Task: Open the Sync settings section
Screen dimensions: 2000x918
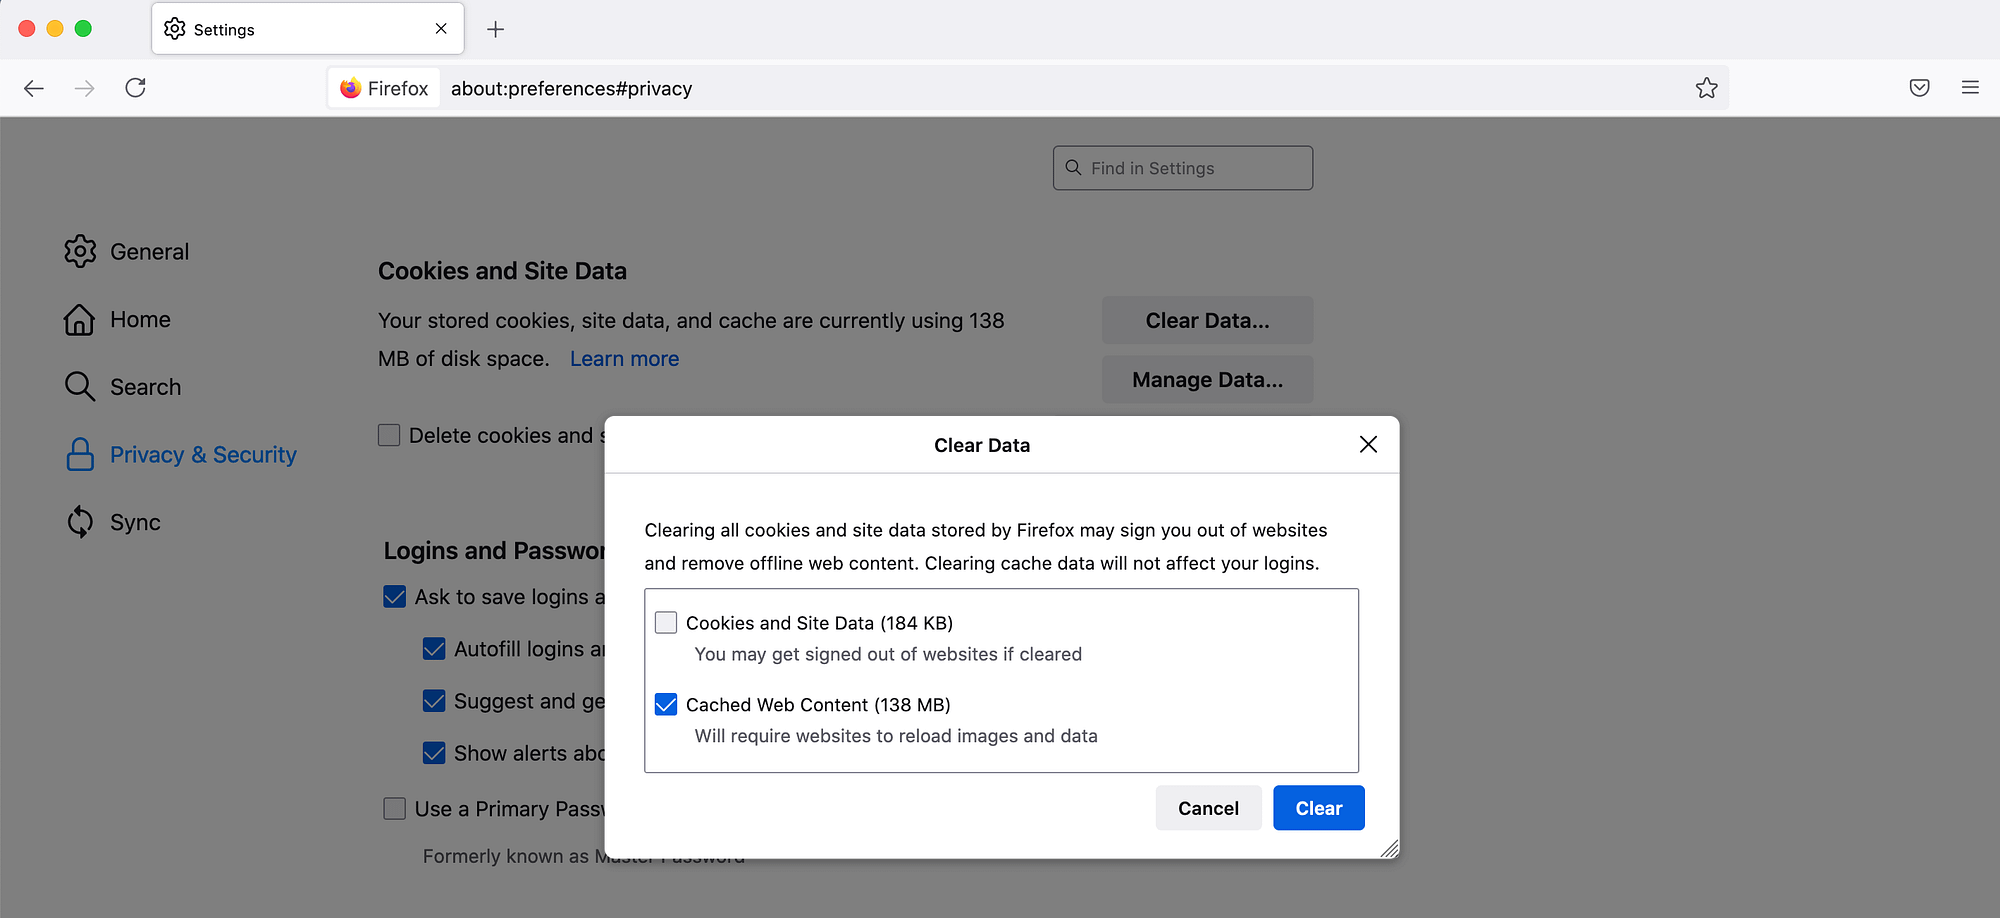Action: [135, 521]
